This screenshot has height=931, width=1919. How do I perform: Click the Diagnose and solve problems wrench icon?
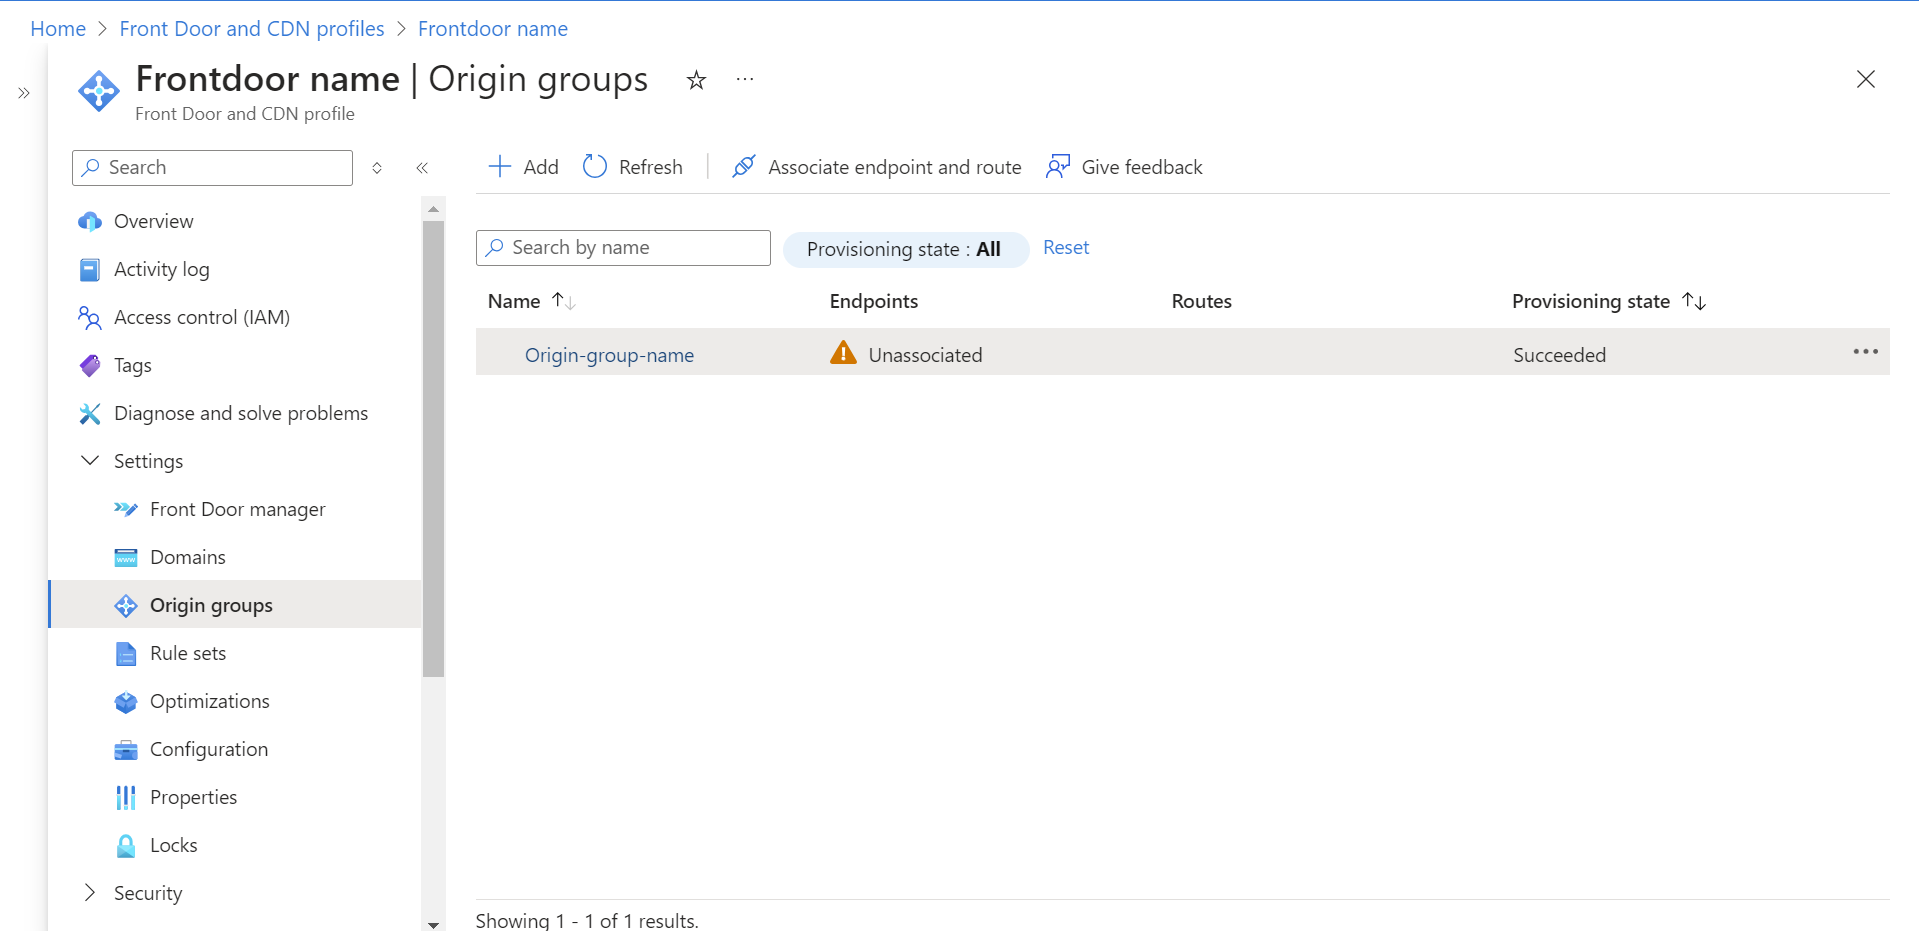point(90,413)
